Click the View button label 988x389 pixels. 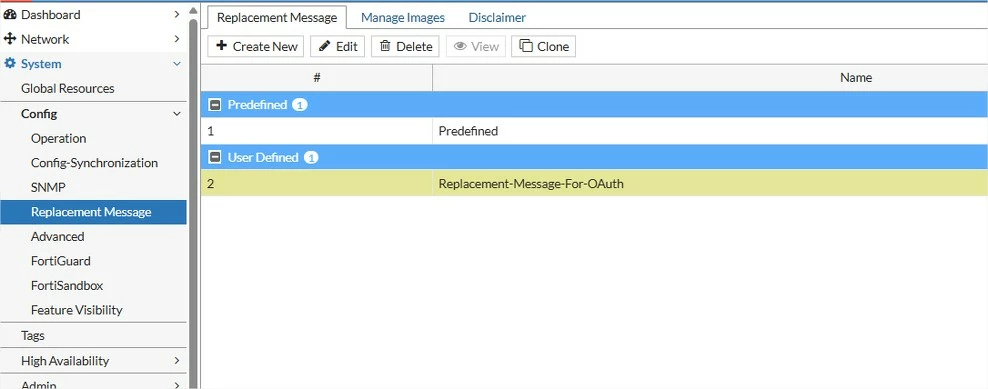pyautogui.click(x=485, y=46)
